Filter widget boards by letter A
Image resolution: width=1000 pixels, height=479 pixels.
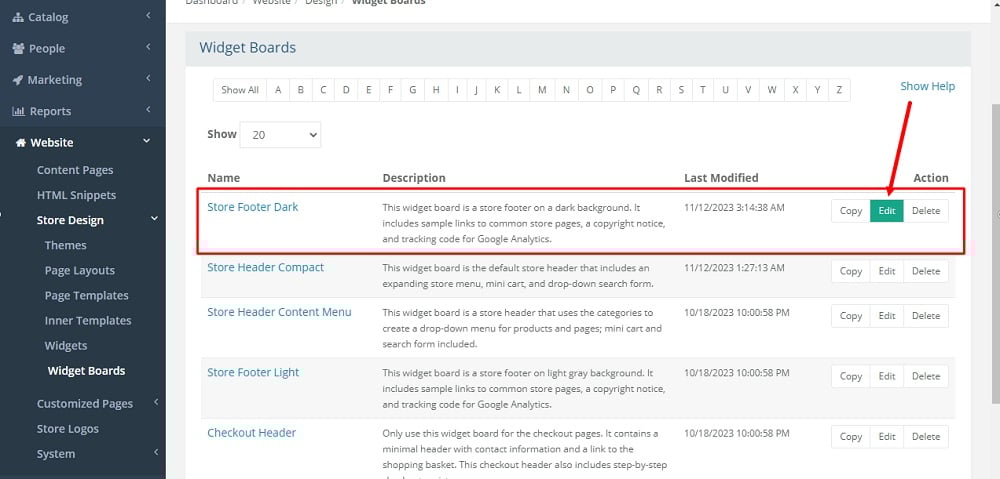[278, 90]
